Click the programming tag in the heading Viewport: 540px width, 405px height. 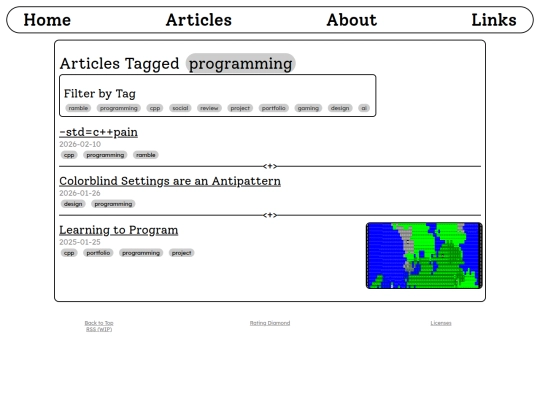(241, 63)
